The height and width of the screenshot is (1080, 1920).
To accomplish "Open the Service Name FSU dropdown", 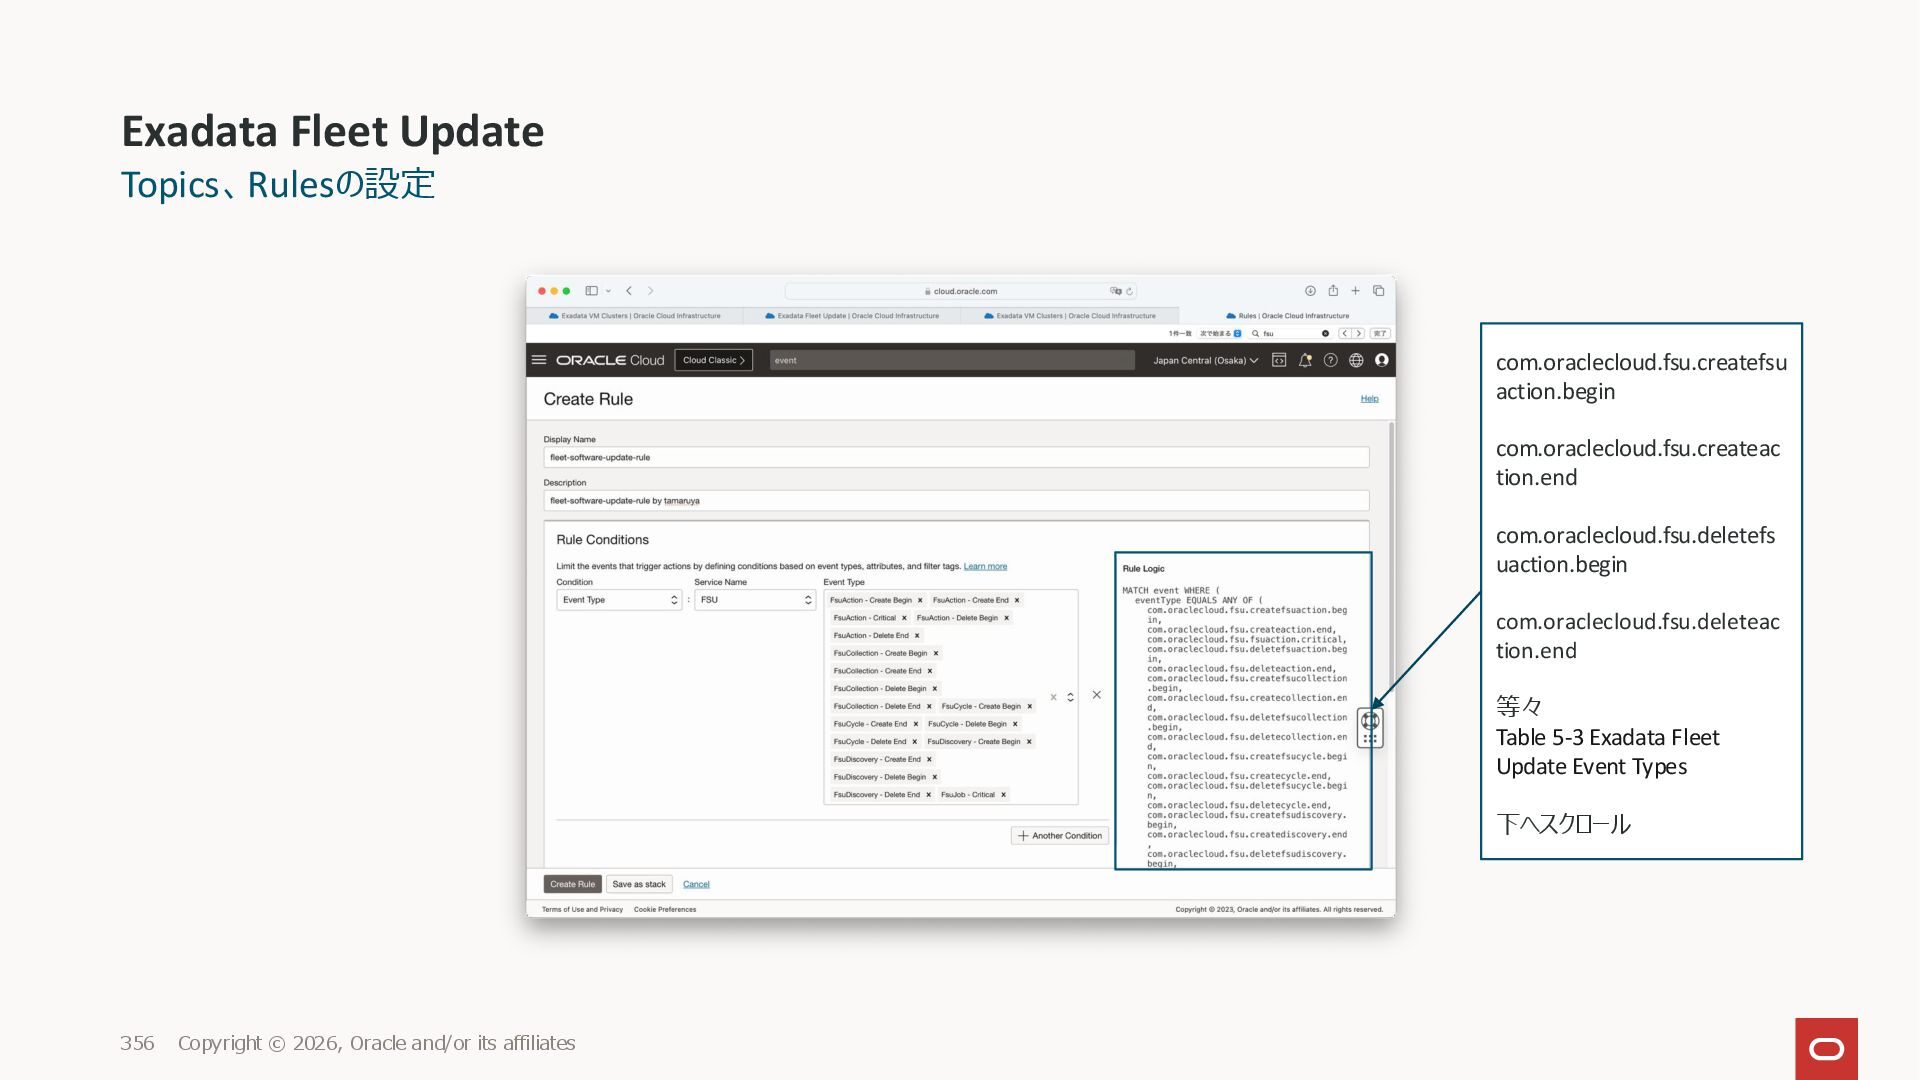I will point(755,600).
